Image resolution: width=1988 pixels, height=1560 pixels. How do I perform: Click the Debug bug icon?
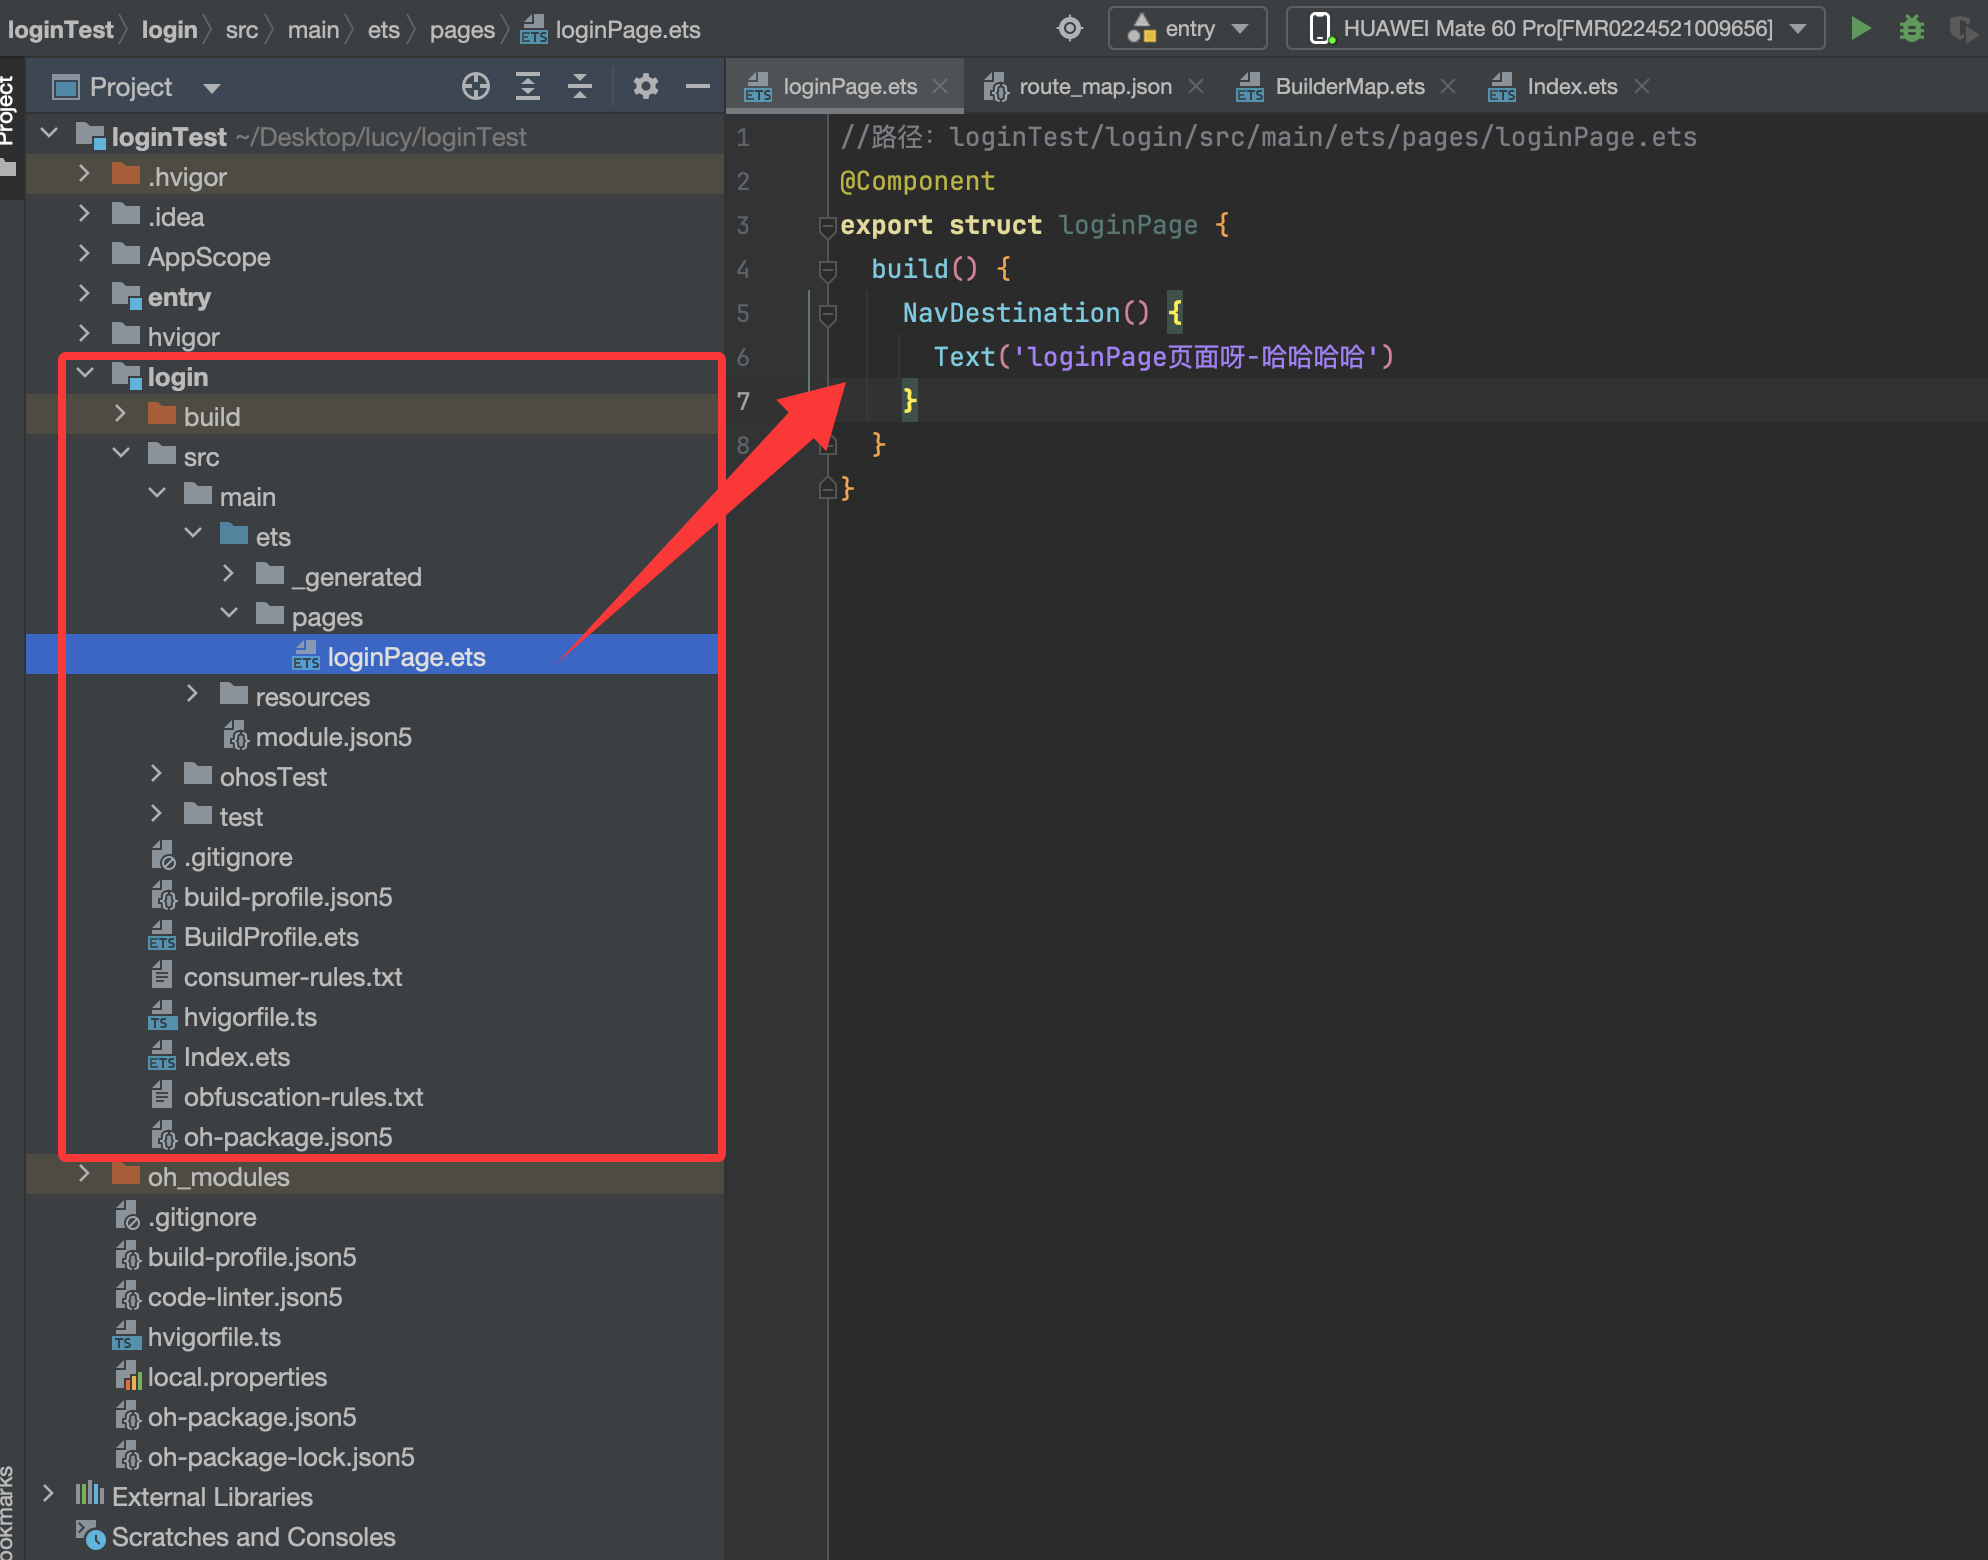coord(1911,28)
